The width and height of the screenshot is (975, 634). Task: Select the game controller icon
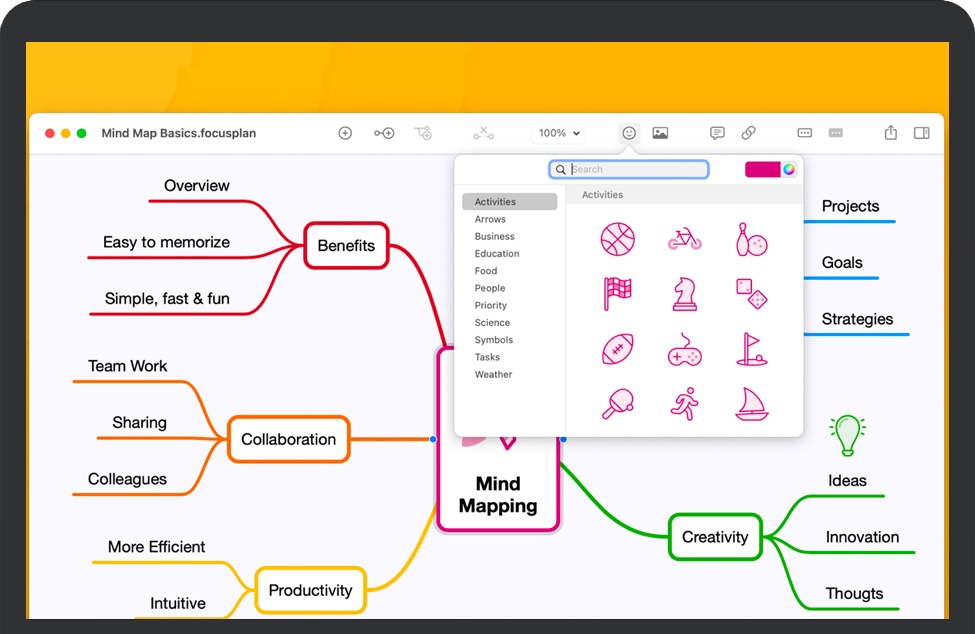click(685, 350)
